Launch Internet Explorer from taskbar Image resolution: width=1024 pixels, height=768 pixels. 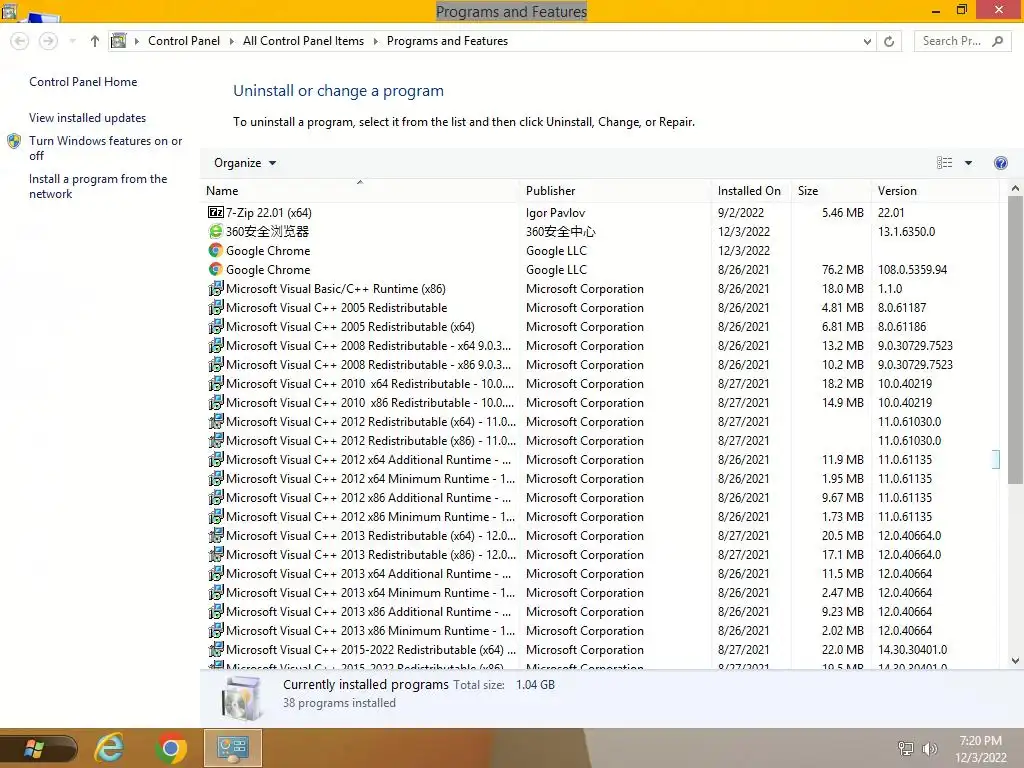109,748
